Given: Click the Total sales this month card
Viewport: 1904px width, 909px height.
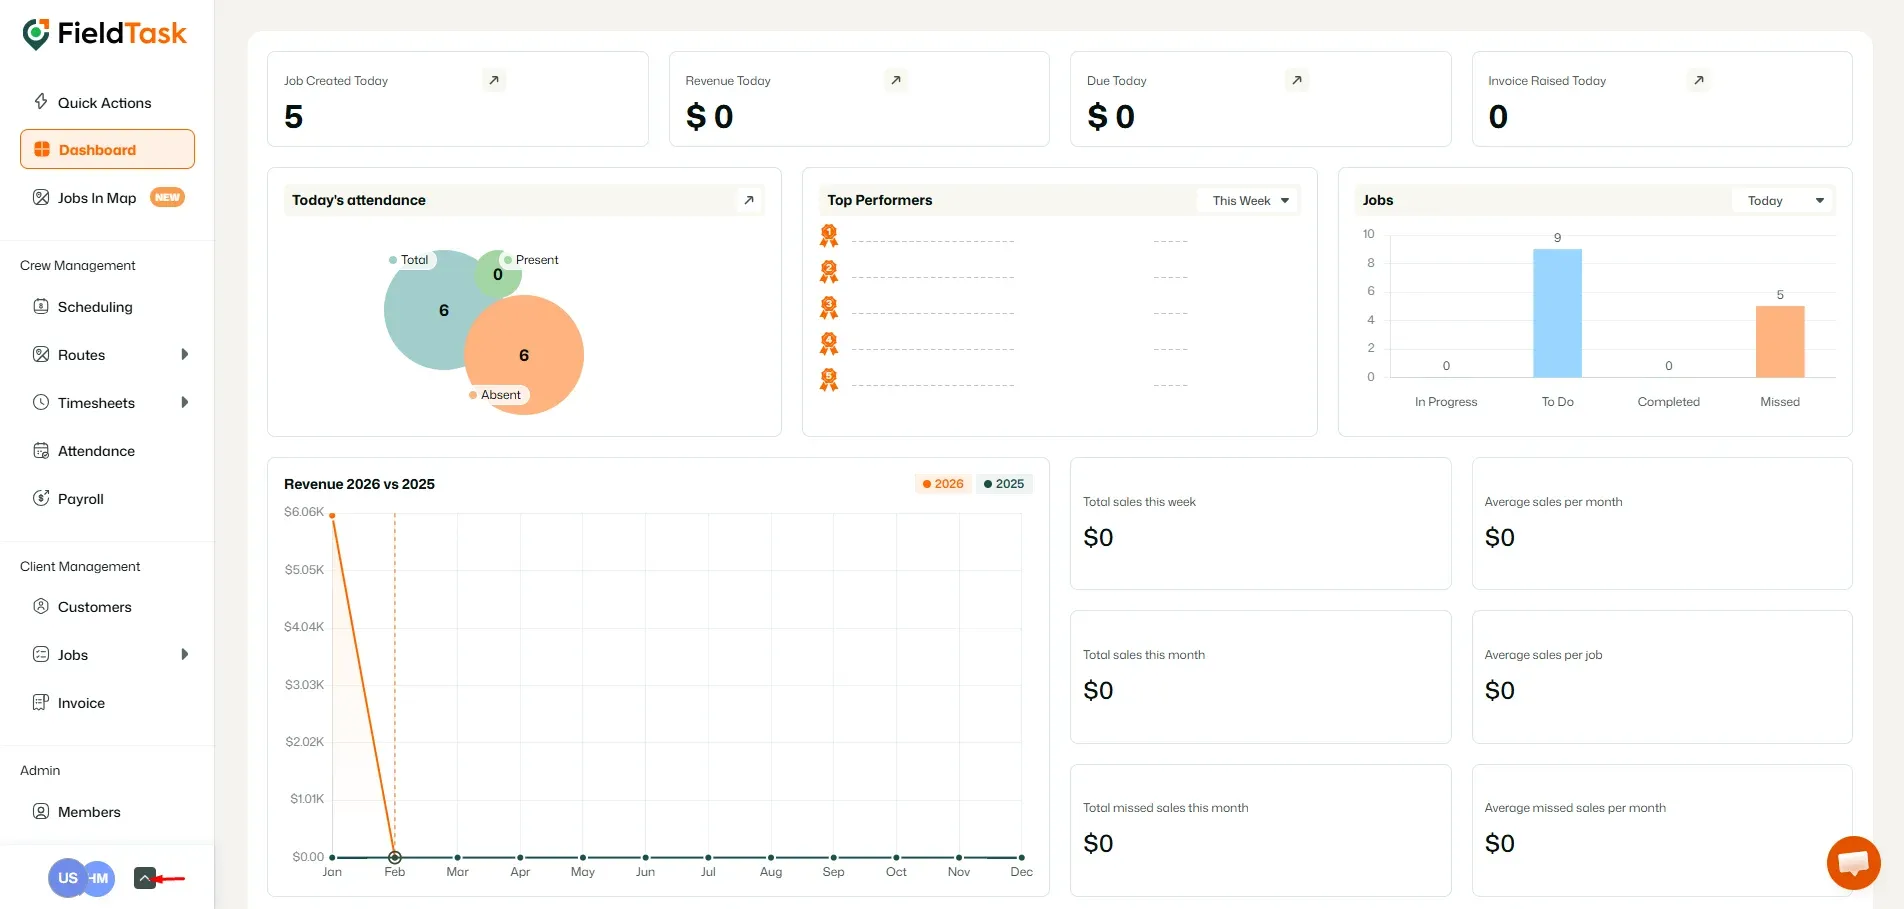Looking at the screenshot, I should point(1260,677).
